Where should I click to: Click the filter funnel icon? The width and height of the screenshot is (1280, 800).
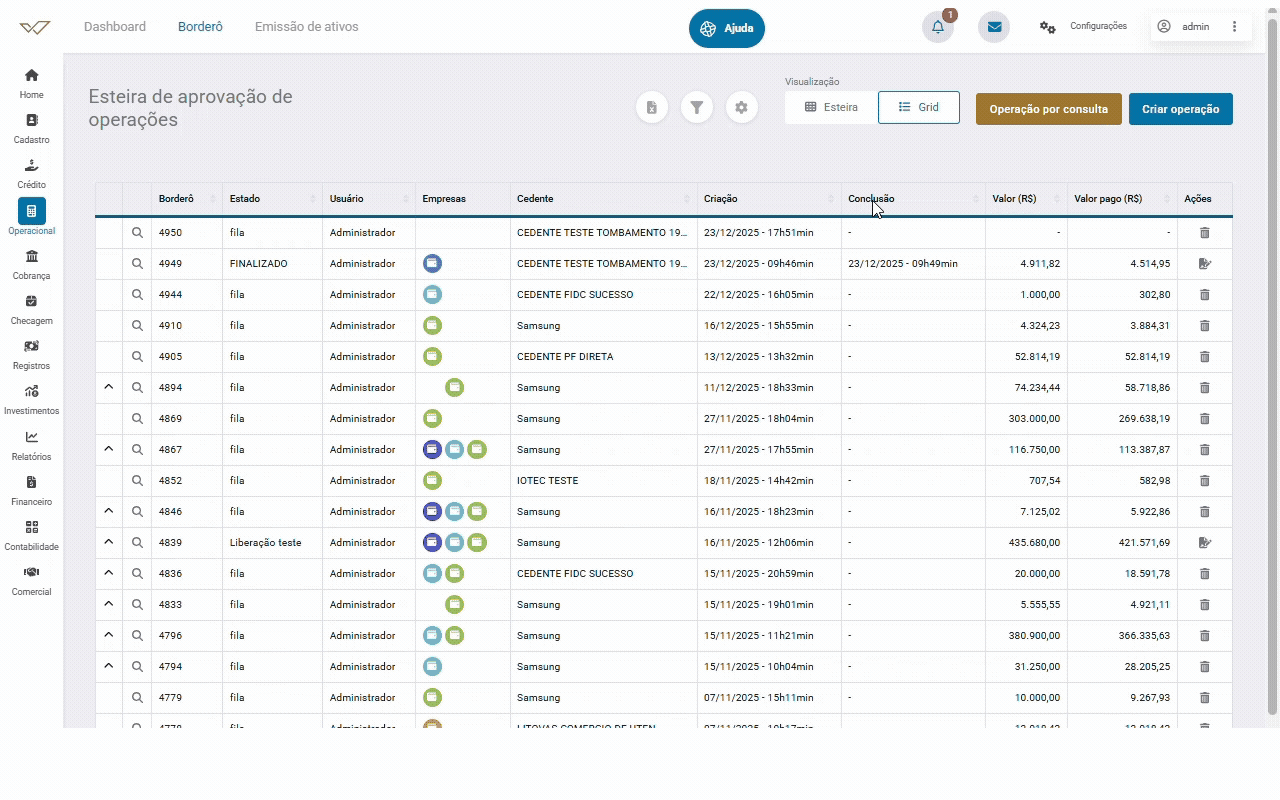(x=697, y=108)
